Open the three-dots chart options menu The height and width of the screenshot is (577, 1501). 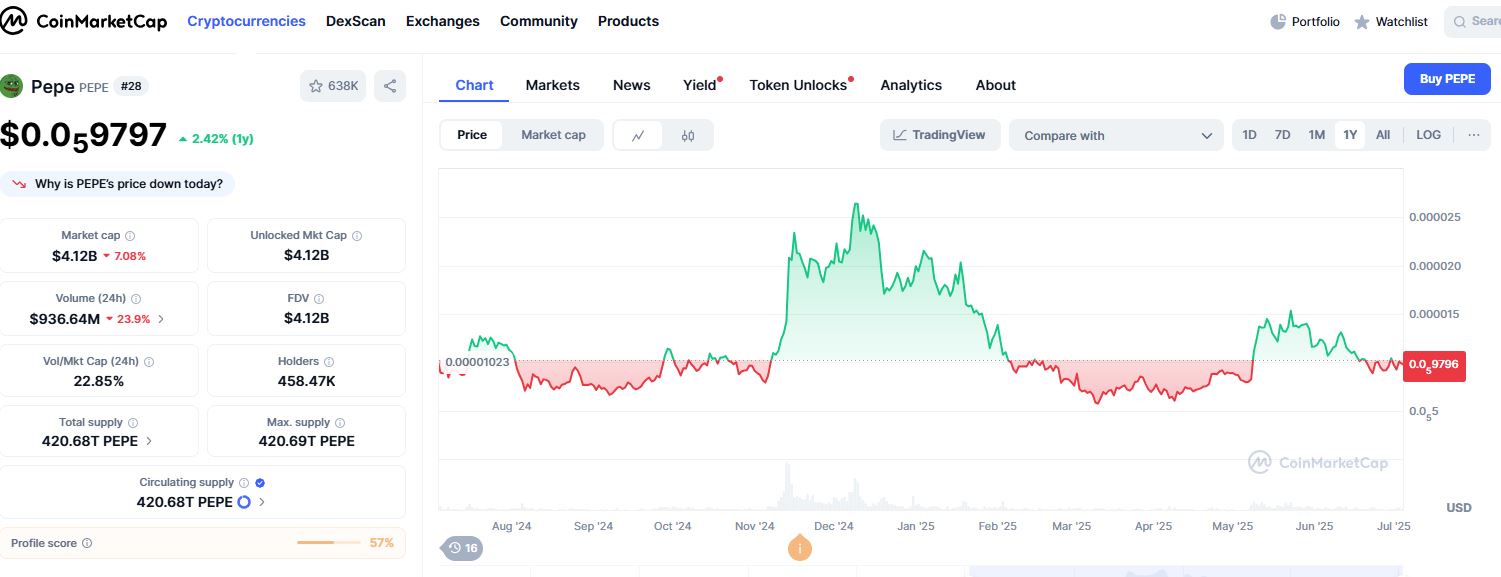coord(1473,135)
